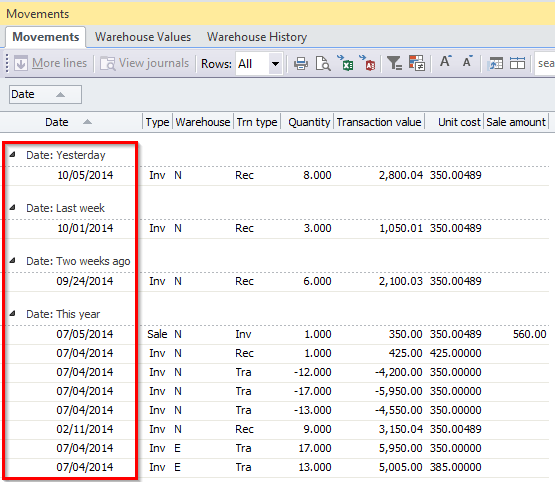The height and width of the screenshot is (482, 555).
Task: Click the 2,100.03 transaction value
Action: 401,281
